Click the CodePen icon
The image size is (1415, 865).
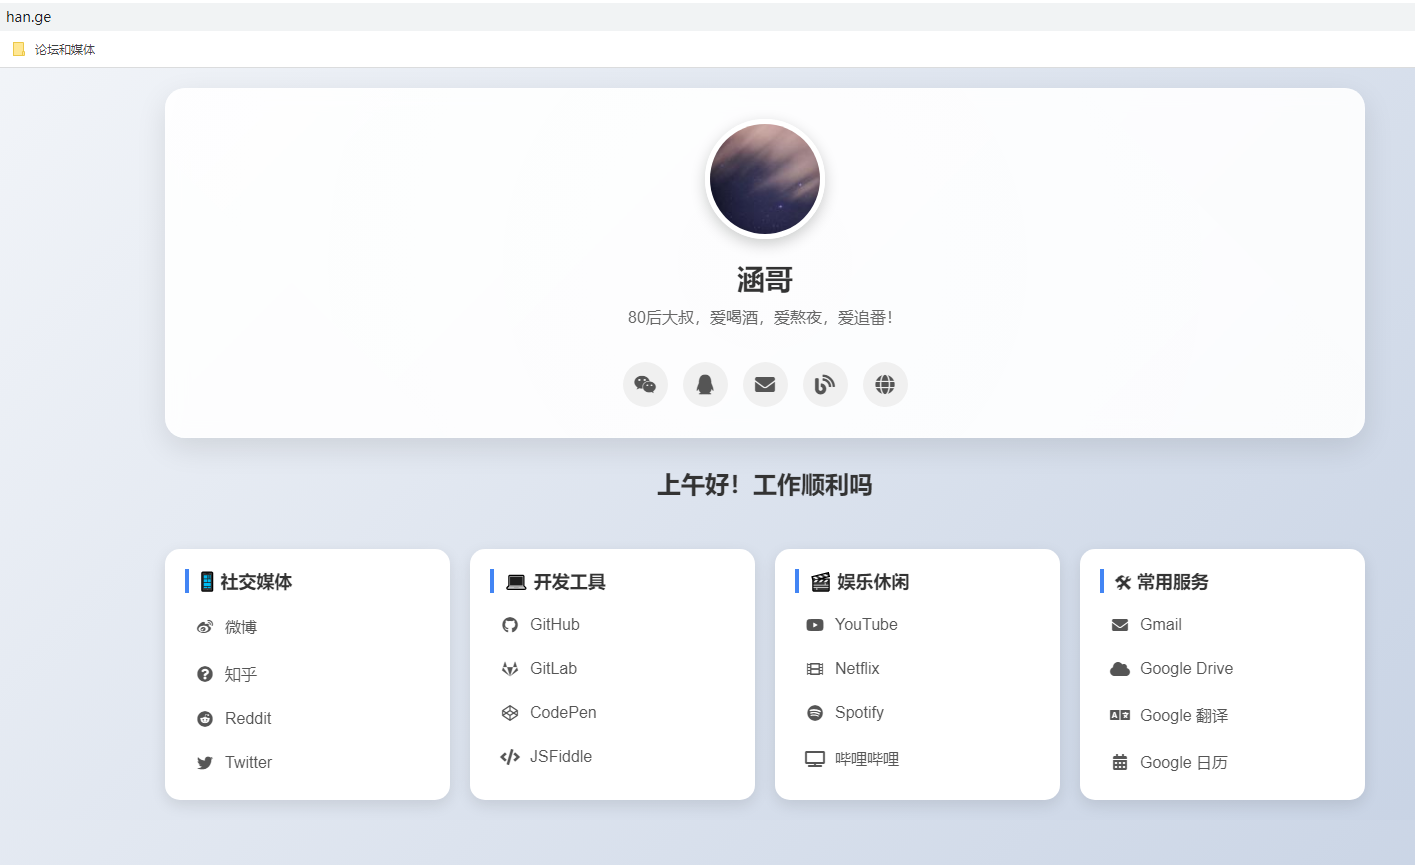tap(510, 712)
